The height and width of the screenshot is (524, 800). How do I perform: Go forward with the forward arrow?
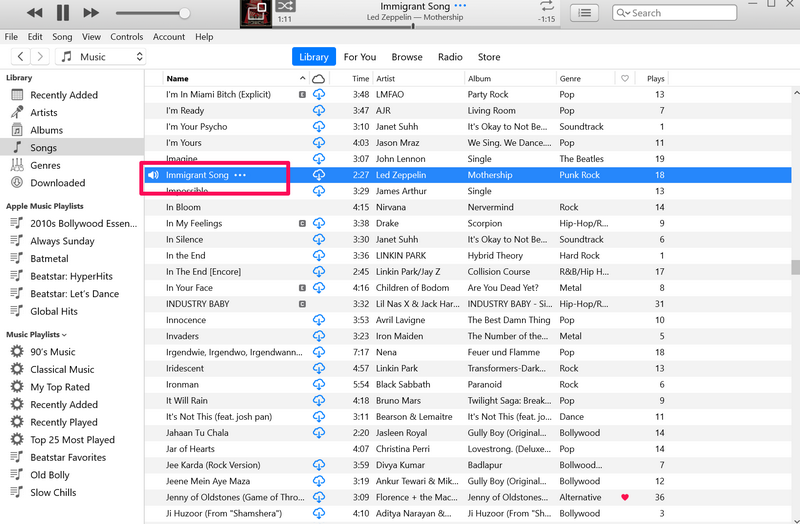[x=40, y=57]
